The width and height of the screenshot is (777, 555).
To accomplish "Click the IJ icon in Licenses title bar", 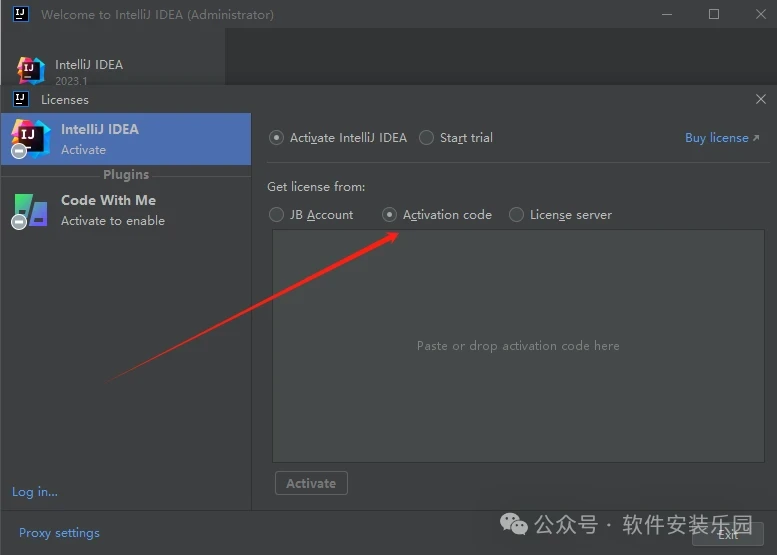I will coord(20,99).
